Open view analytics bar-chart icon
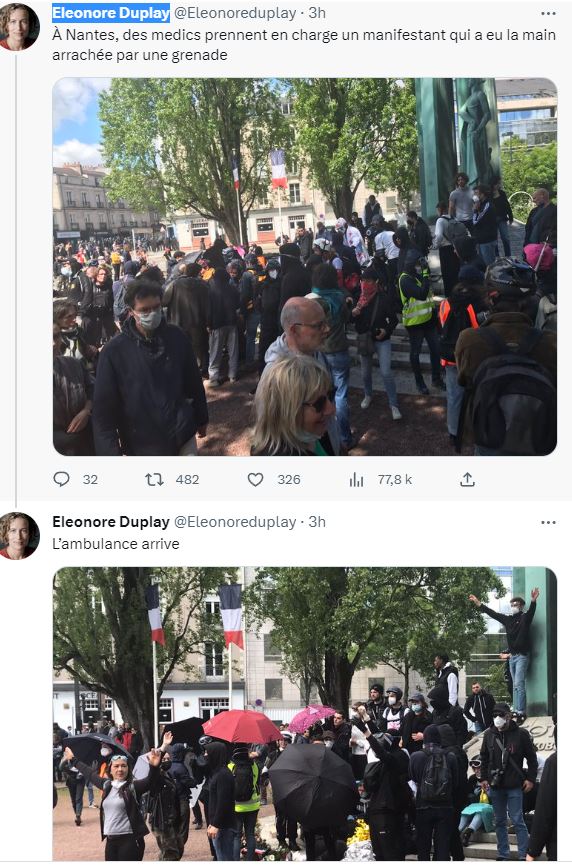 click(x=357, y=479)
